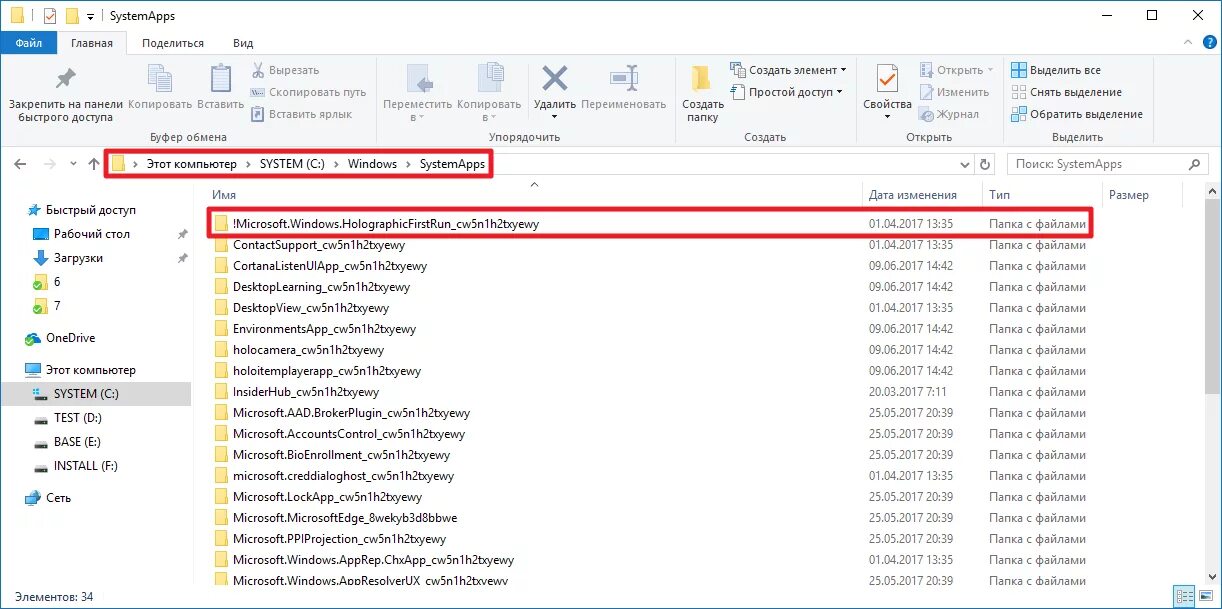Select the ContactSupport_cw5n1h2txyewy folder

318,245
